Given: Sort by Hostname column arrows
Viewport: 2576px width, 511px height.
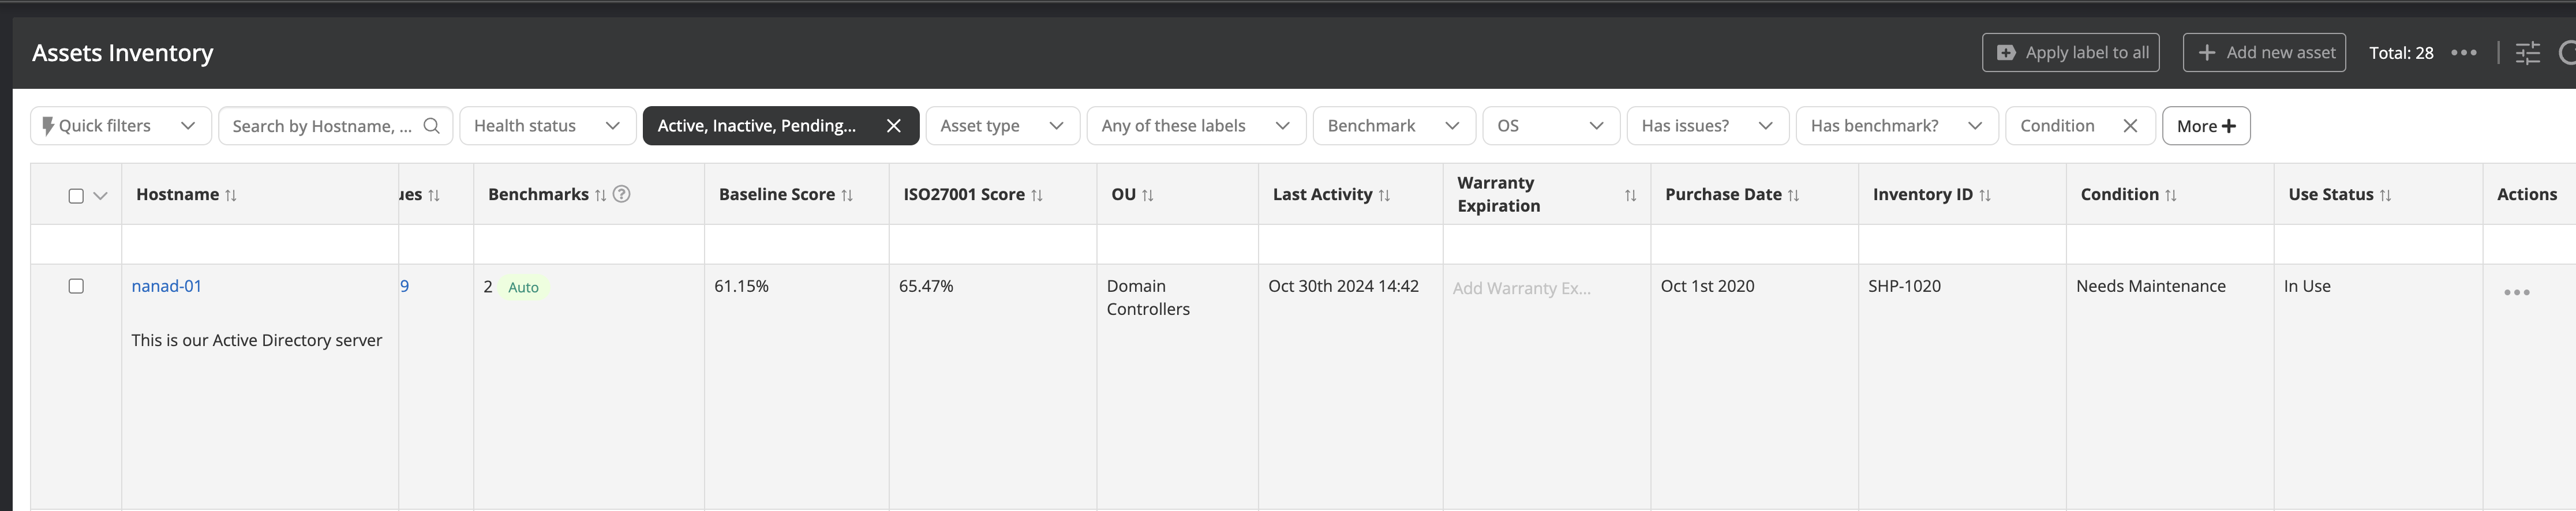Looking at the screenshot, I should [231, 195].
